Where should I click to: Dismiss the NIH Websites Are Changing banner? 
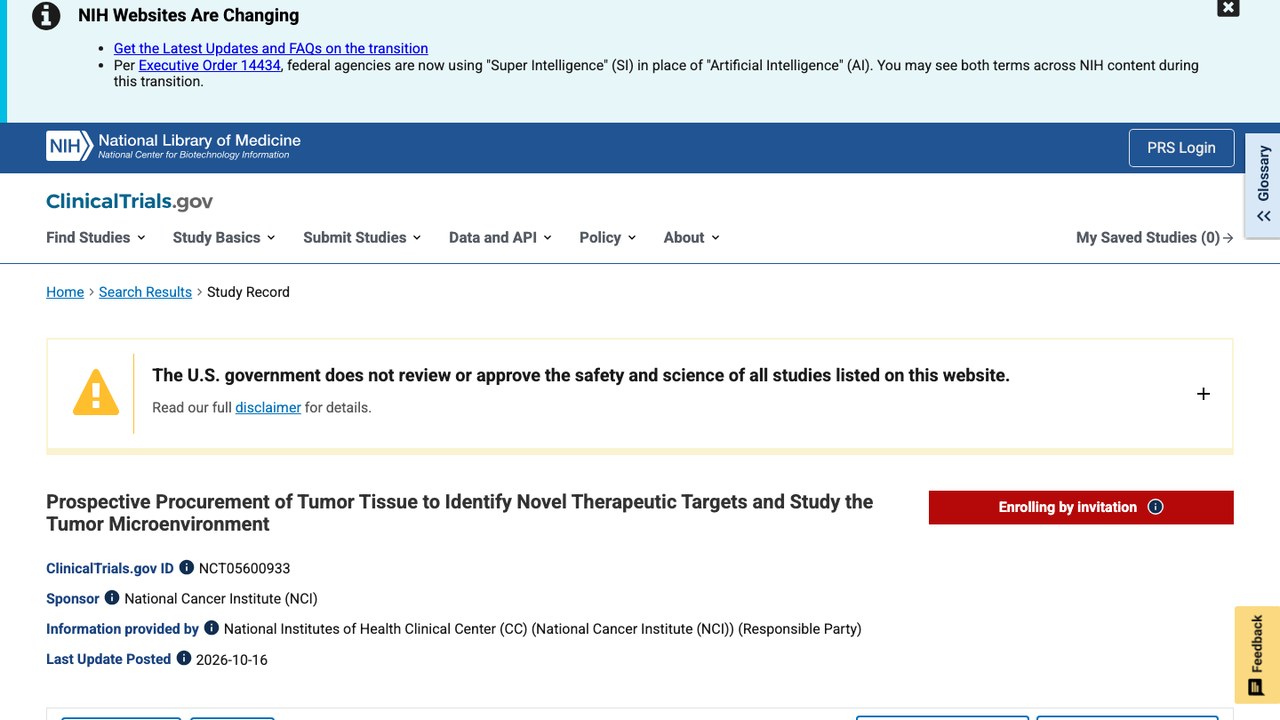coord(1228,8)
